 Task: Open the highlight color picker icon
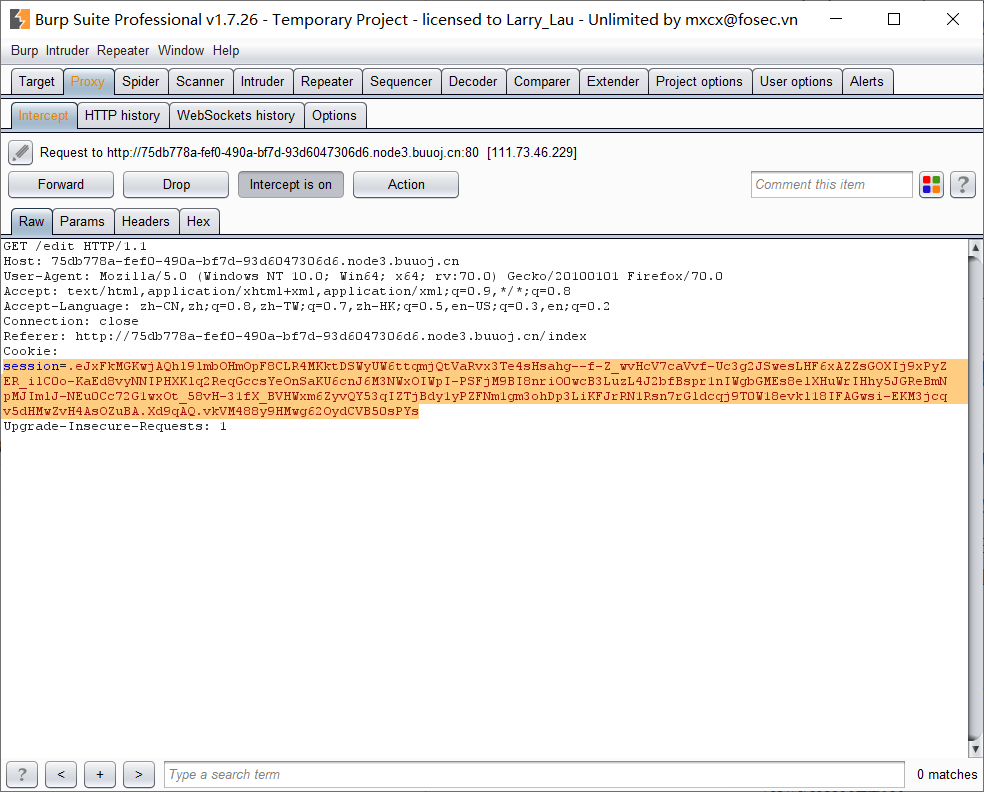[931, 185]
